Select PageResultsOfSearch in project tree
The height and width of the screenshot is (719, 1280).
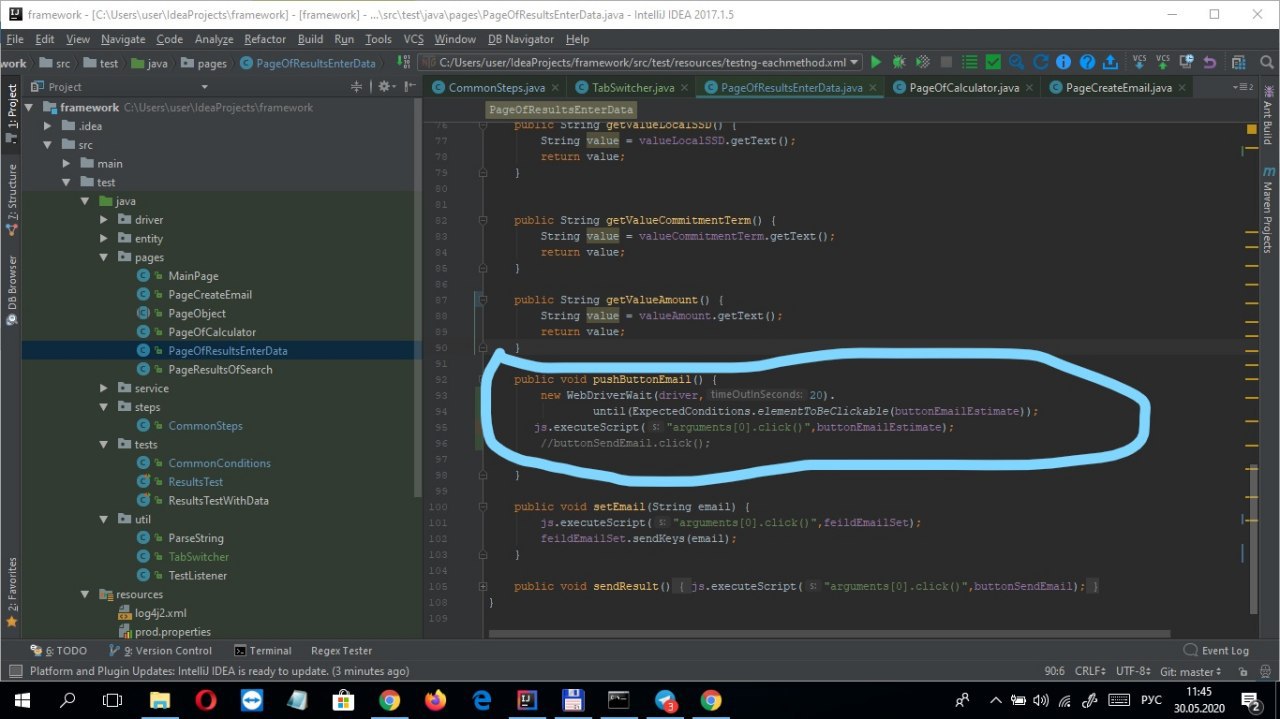pos(220,369)
